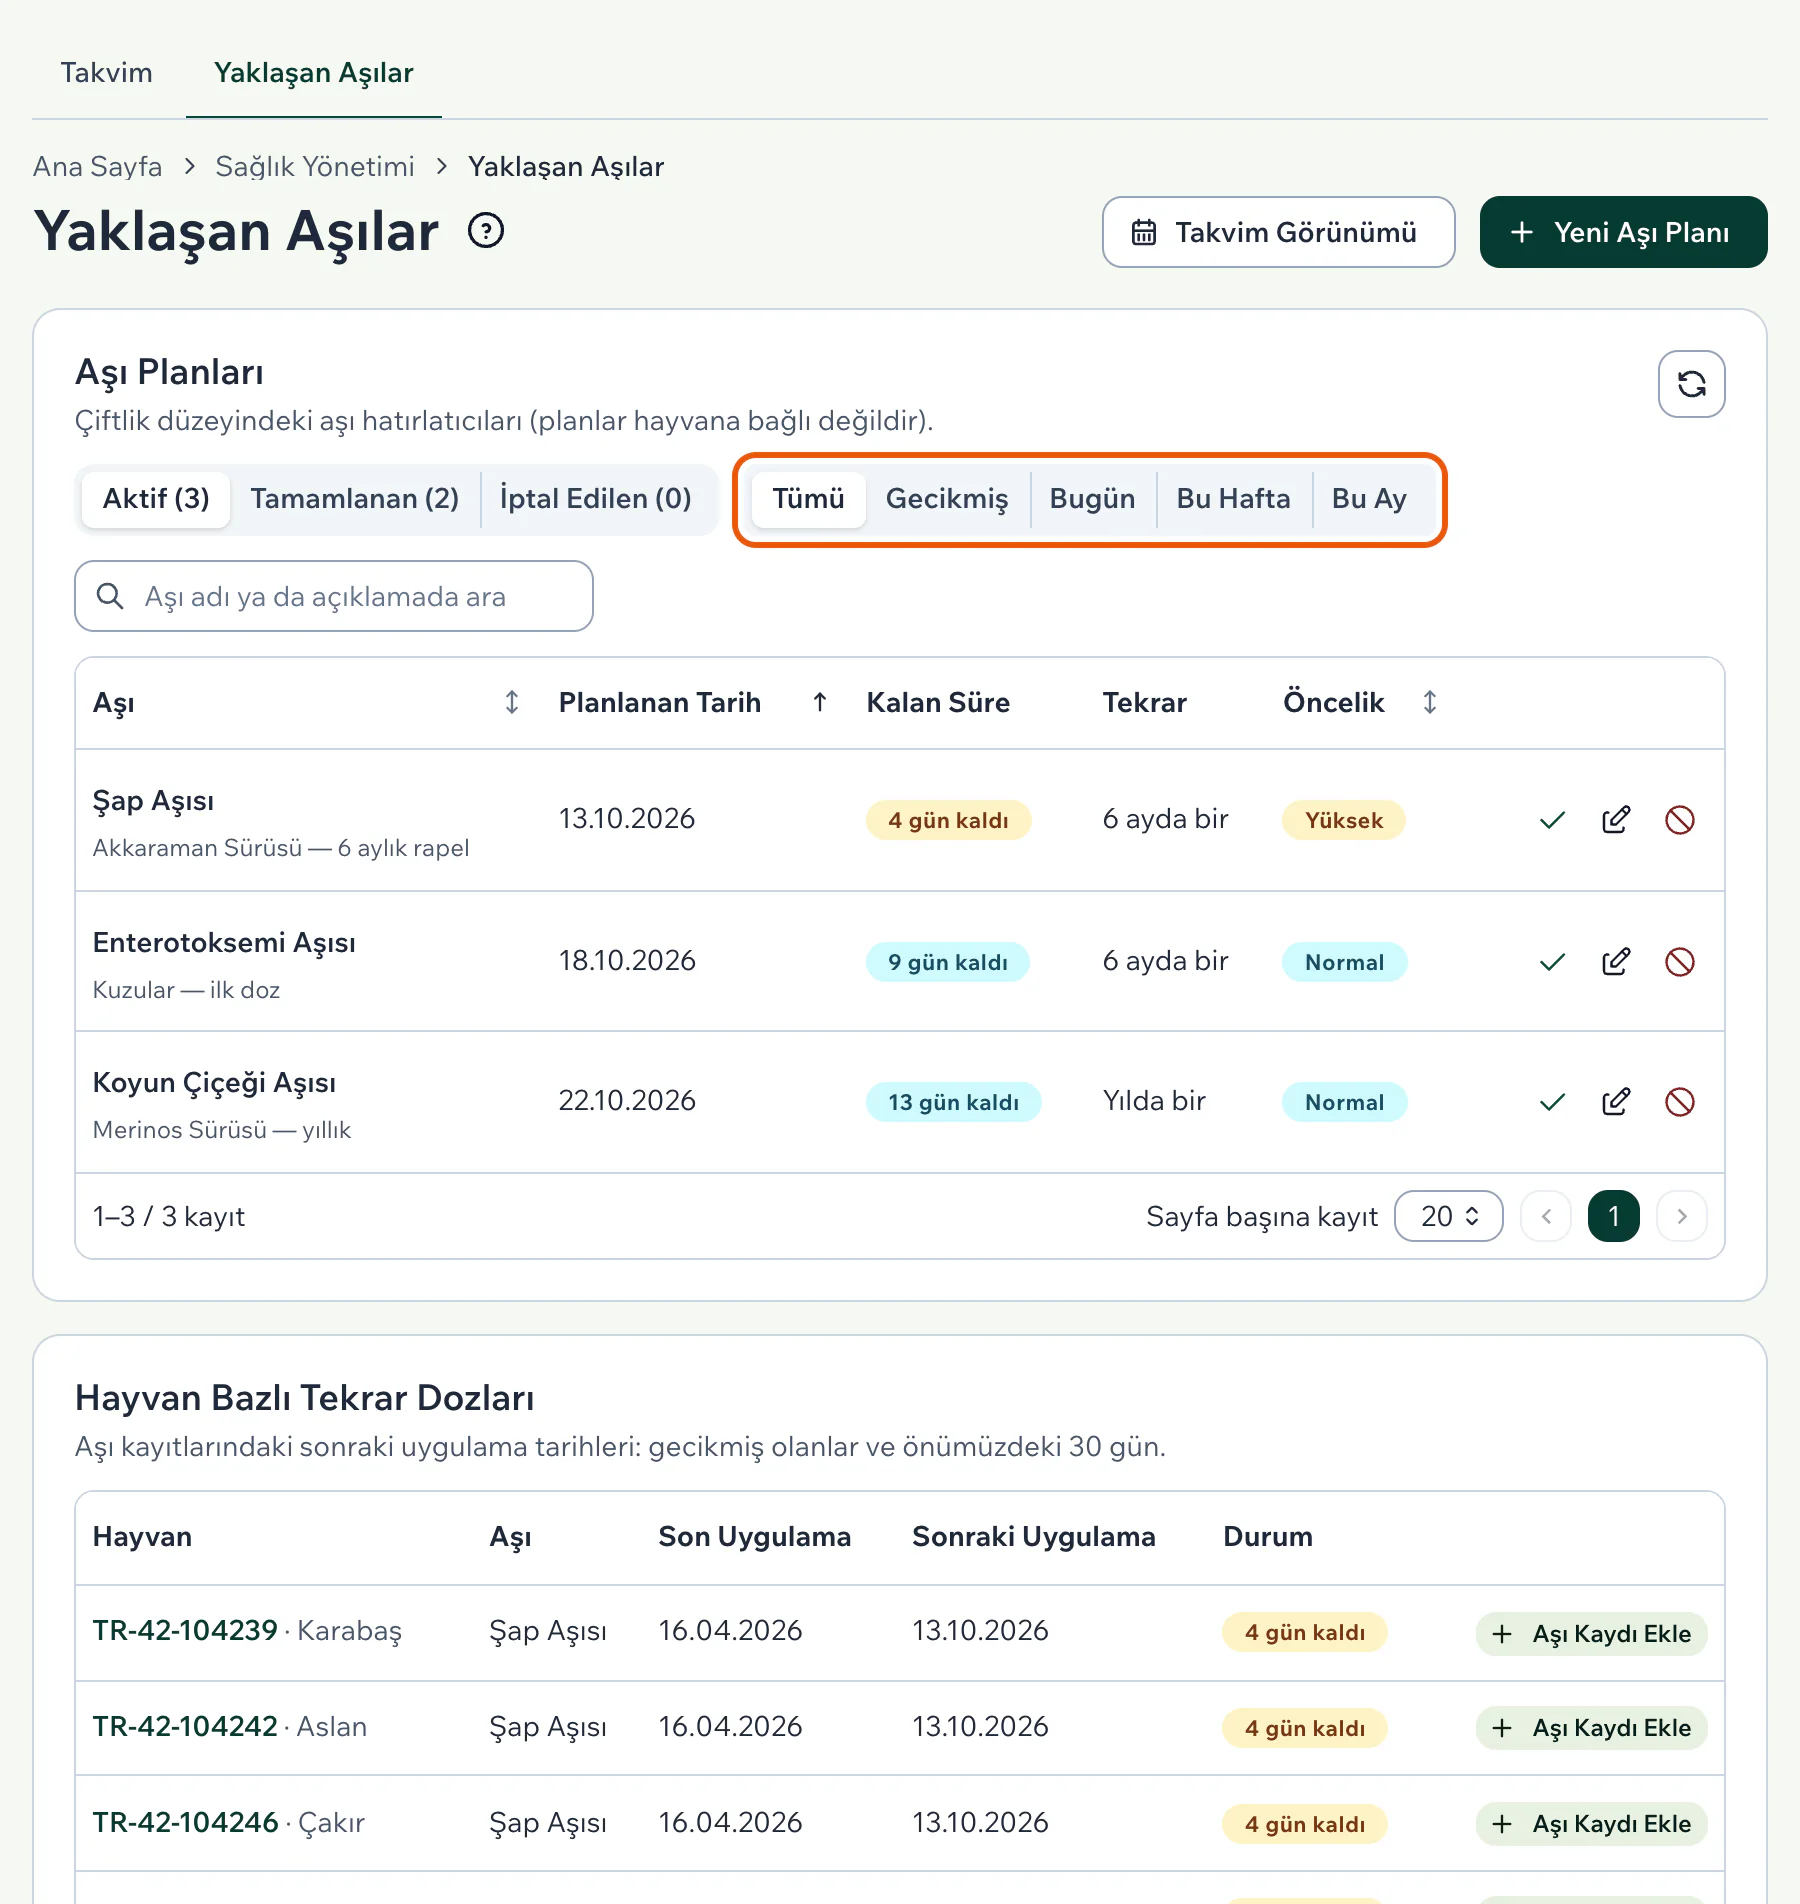Add Aşı Kaydı for Karabaş

click(1591, 1634)
